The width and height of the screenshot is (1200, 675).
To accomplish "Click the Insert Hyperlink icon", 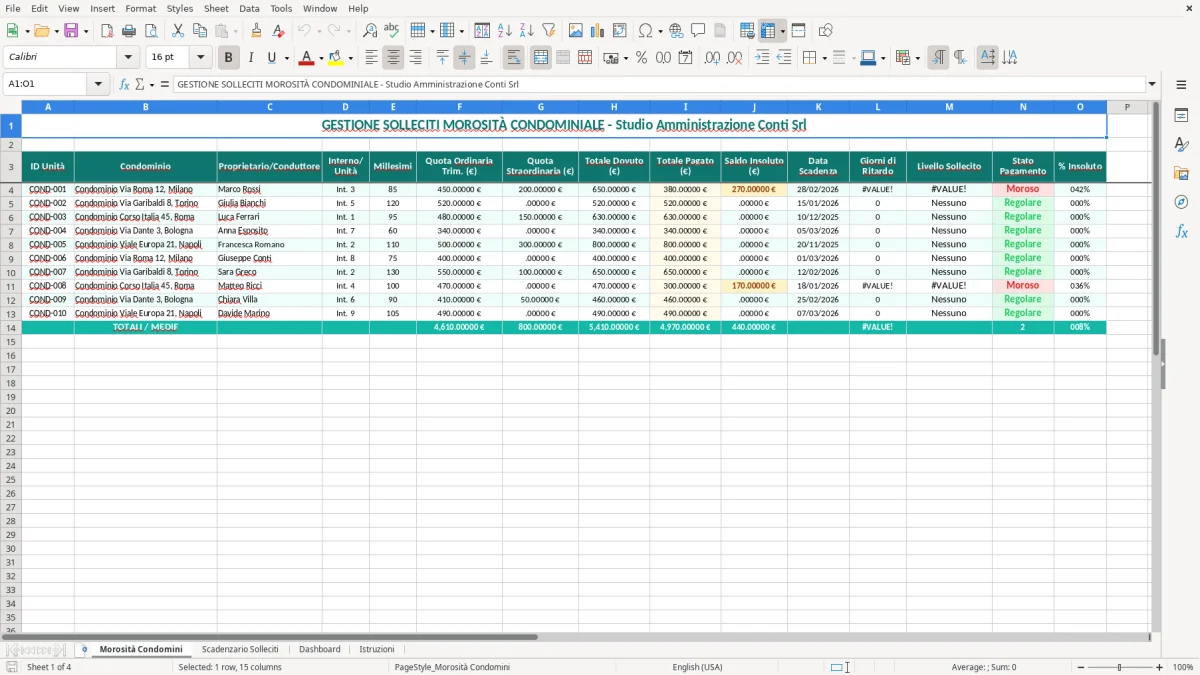I will coord(676,31).
